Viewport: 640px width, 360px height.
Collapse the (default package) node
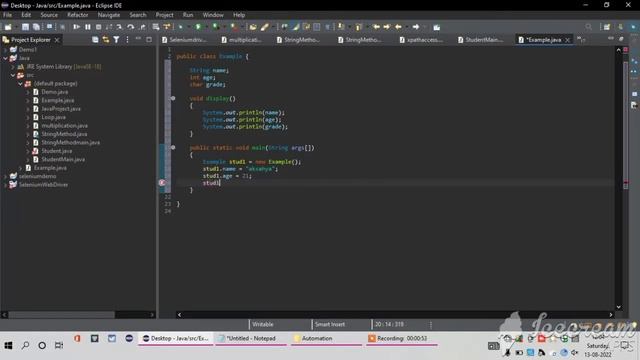[x=20, y=83]
